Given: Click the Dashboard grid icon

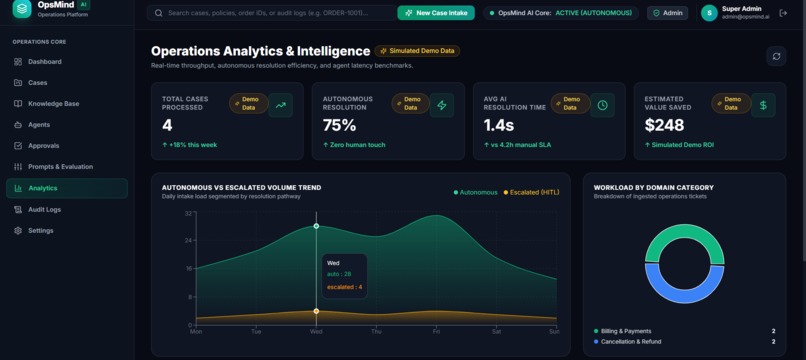Looking at the screenshot, I should pyautogui.click(x=18, y=62).
